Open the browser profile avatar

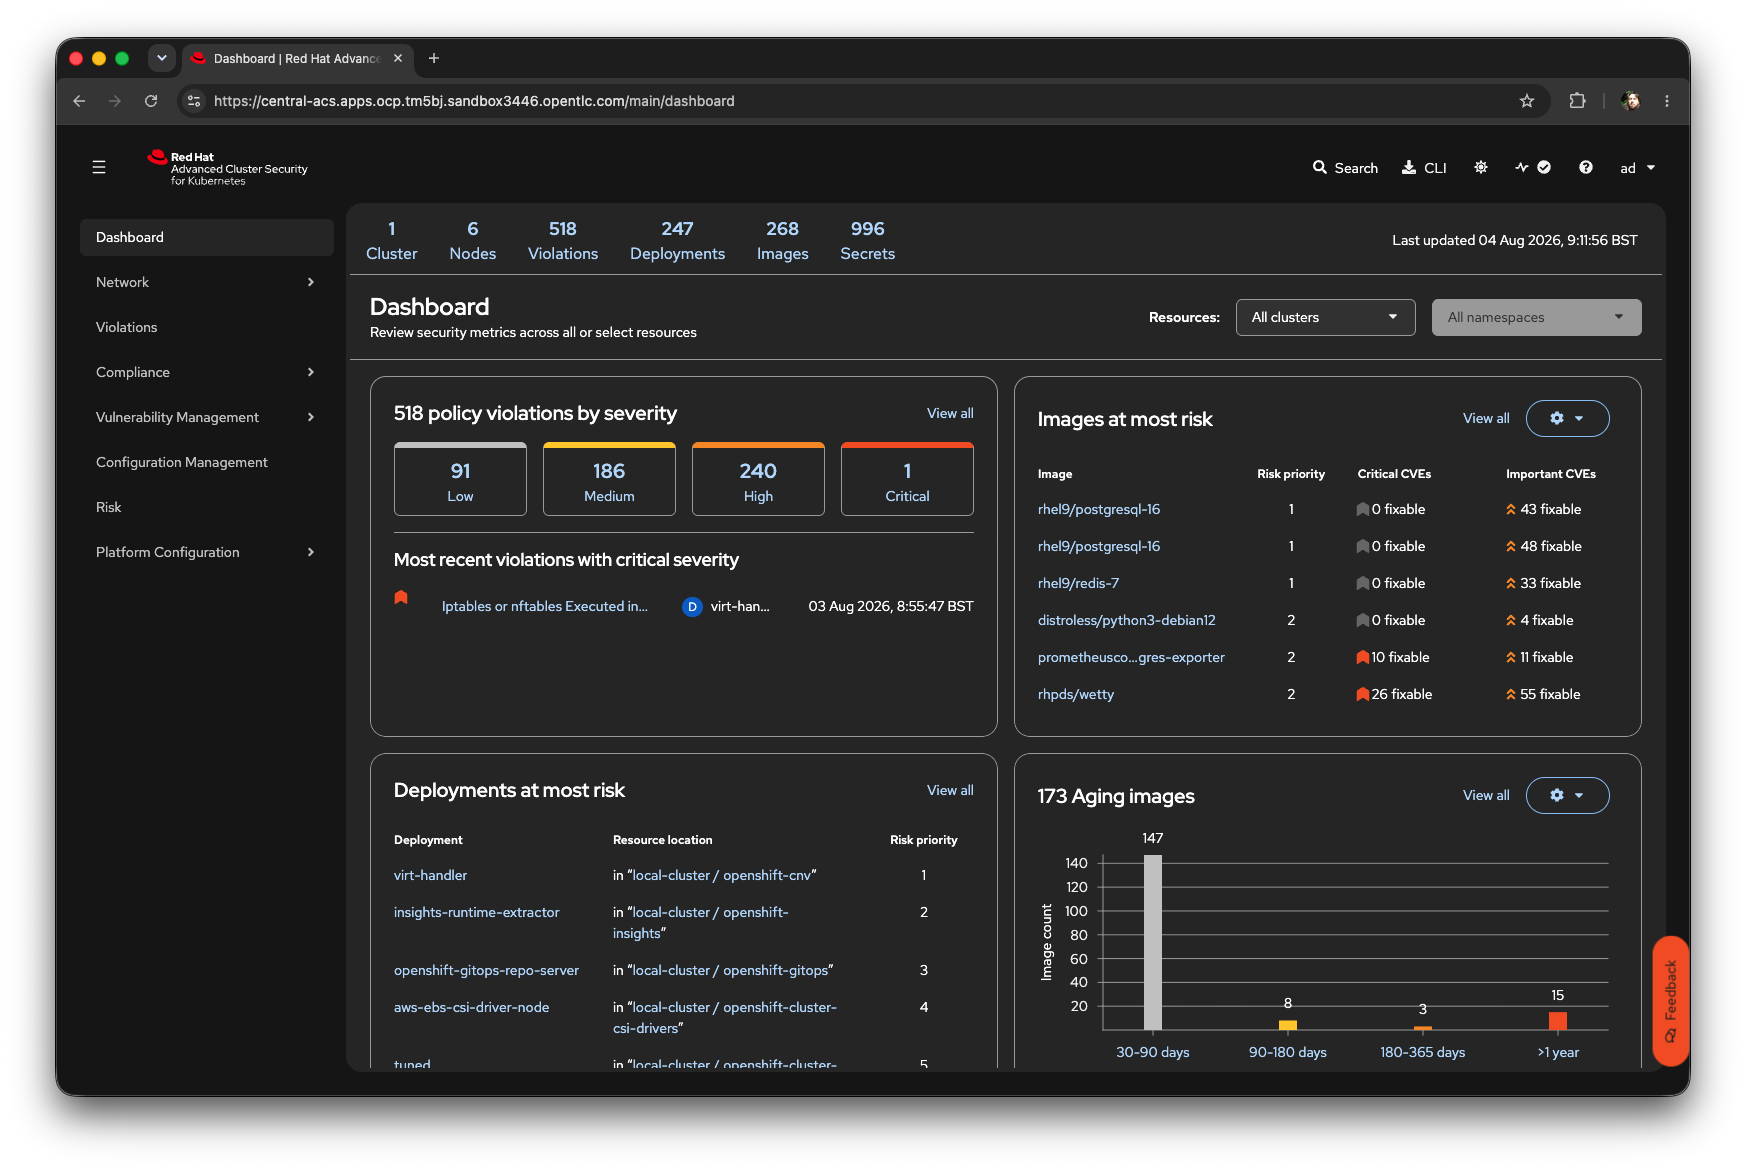click(1631, 101)
